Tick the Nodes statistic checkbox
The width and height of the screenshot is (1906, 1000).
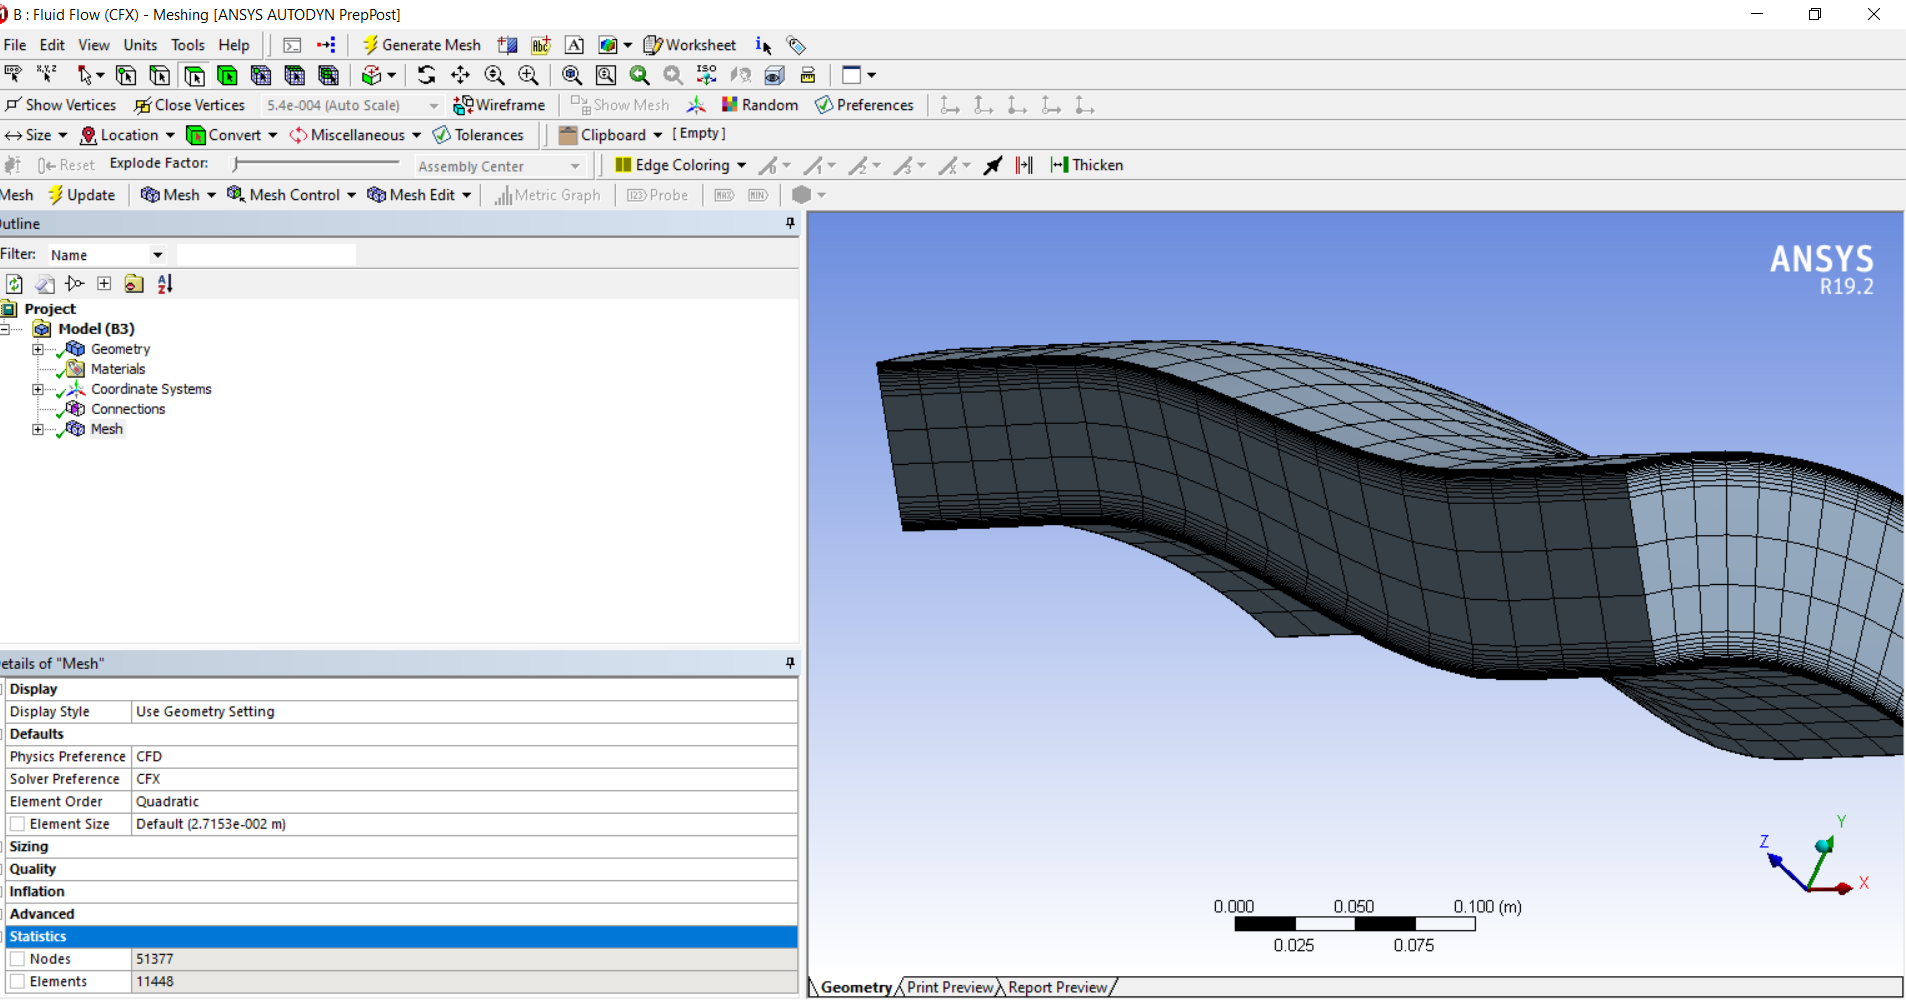coord(18,959)
